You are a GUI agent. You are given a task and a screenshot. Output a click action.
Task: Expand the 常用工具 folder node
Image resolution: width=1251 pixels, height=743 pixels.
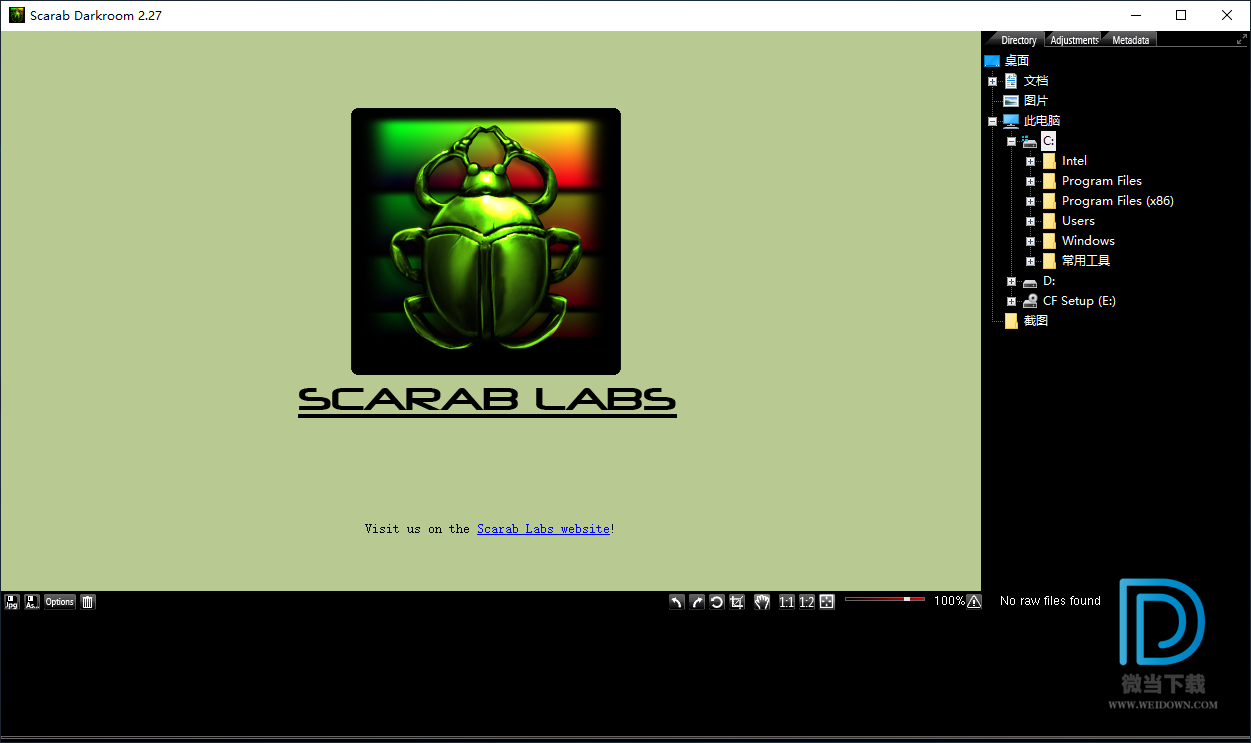click(1030, 261)
